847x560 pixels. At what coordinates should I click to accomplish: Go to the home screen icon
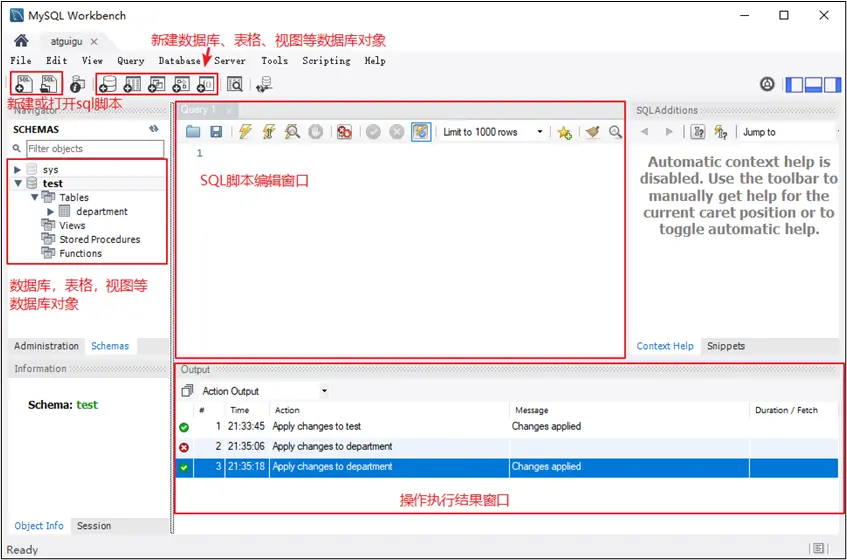click(x=21, y=41)
